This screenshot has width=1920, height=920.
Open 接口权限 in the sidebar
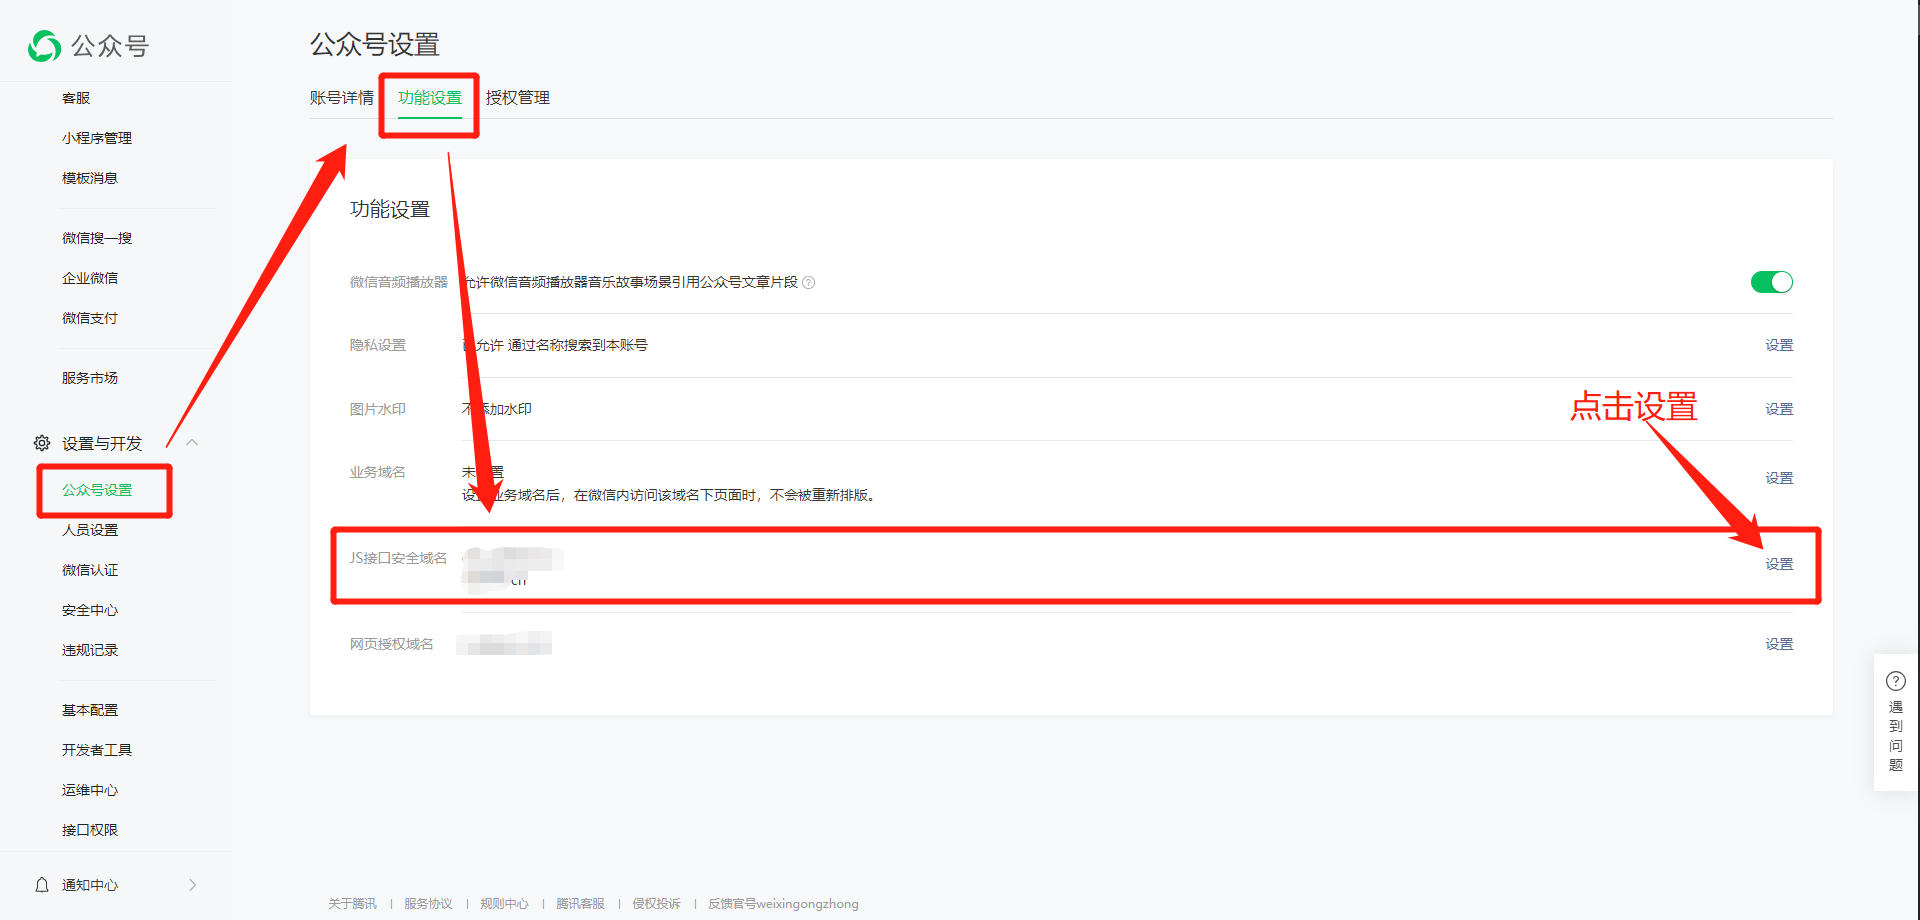pos(90,830)
